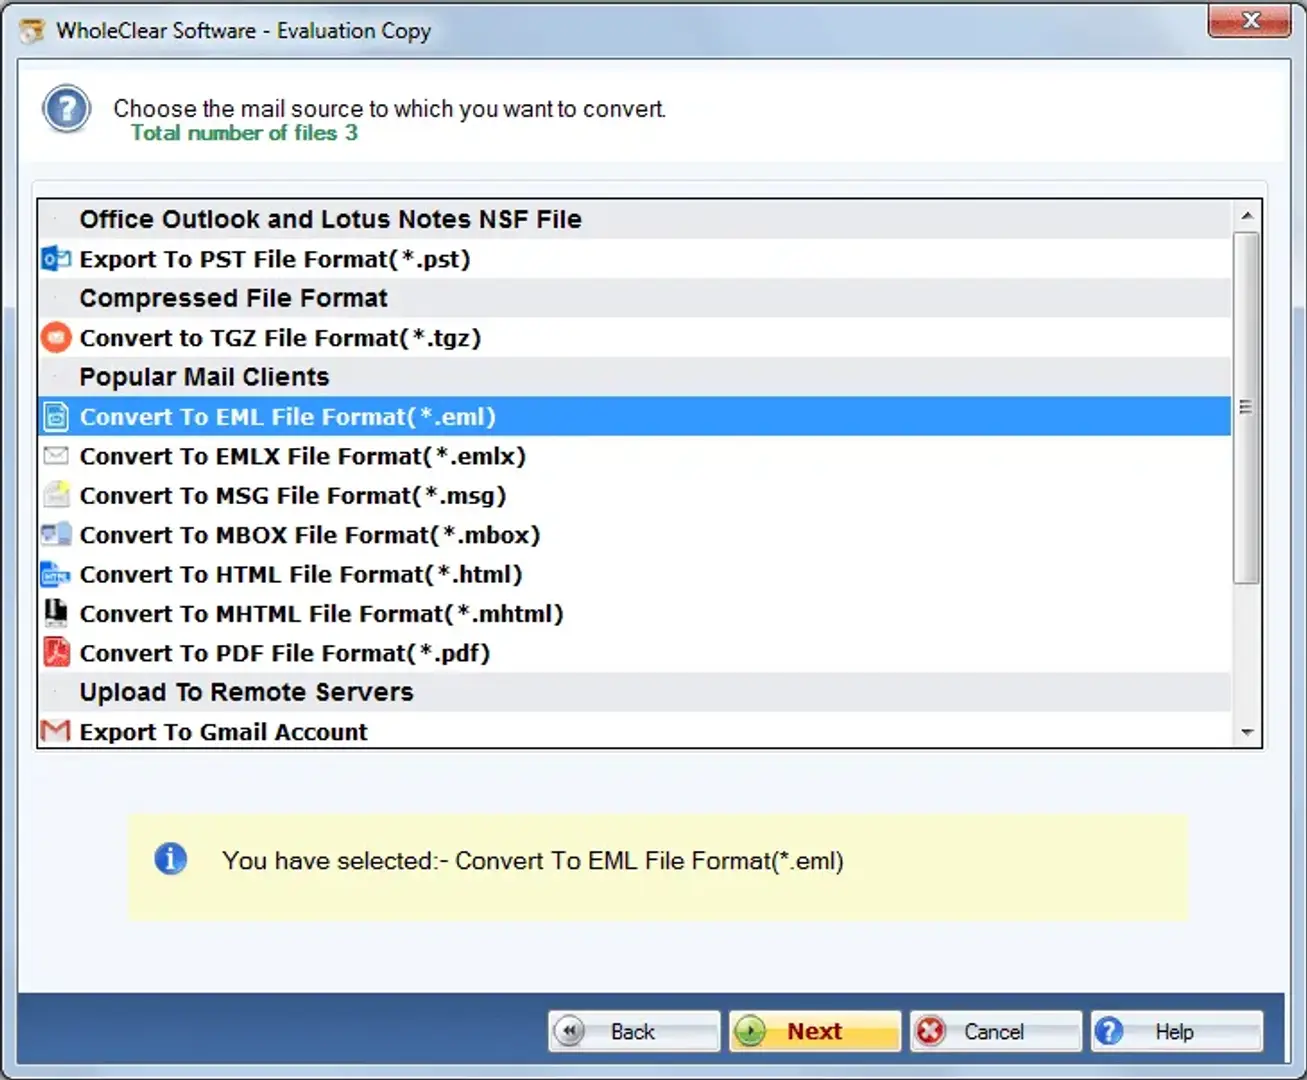Open Help from the bottom bar
This screenshot has width=1307, height=1080.
[1175, 1031]
